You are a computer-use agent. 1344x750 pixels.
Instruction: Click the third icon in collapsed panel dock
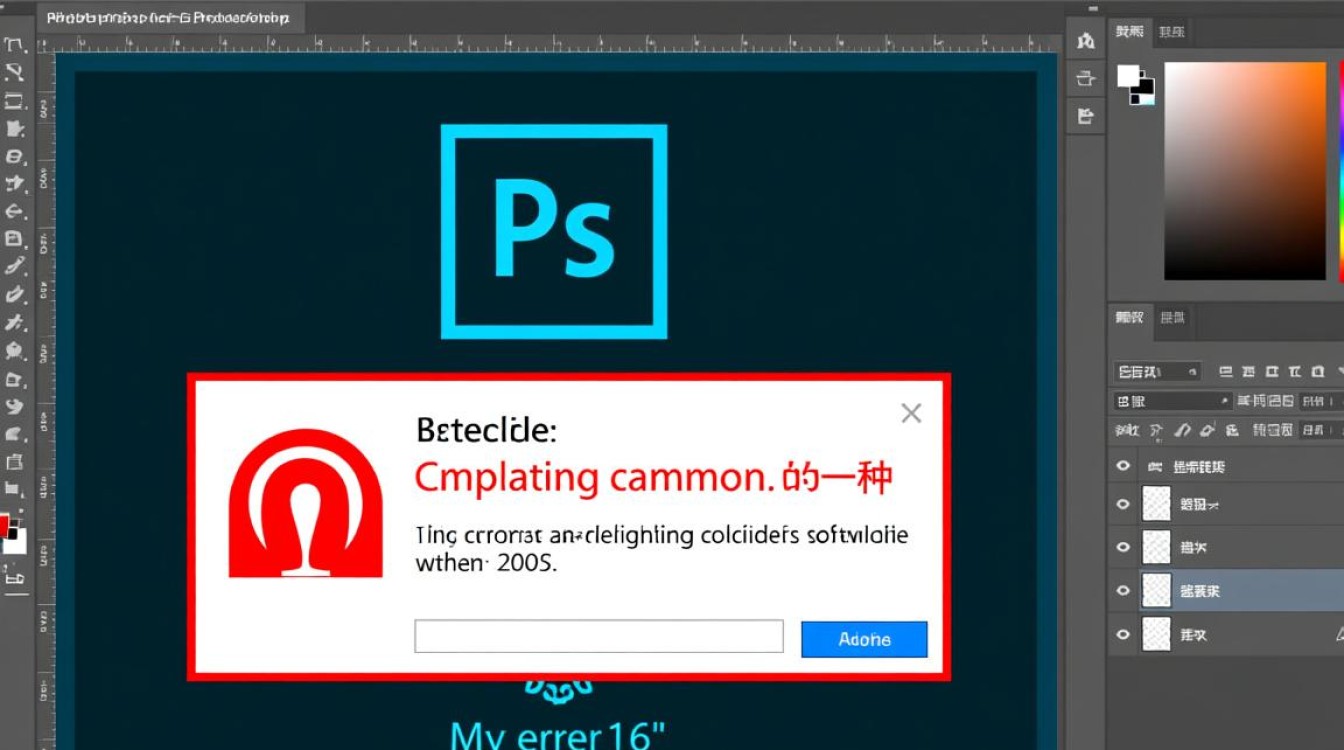click(x=1085, y=117)
